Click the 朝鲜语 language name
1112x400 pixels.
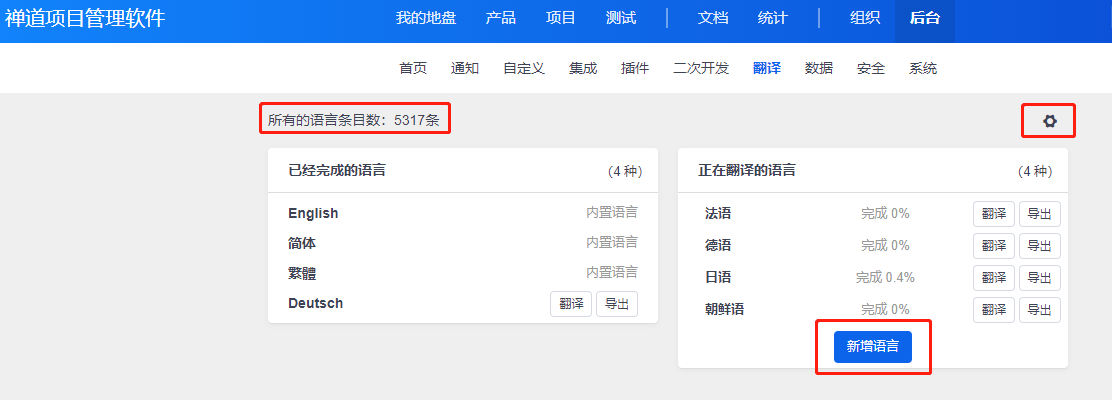tap(724, 309)
